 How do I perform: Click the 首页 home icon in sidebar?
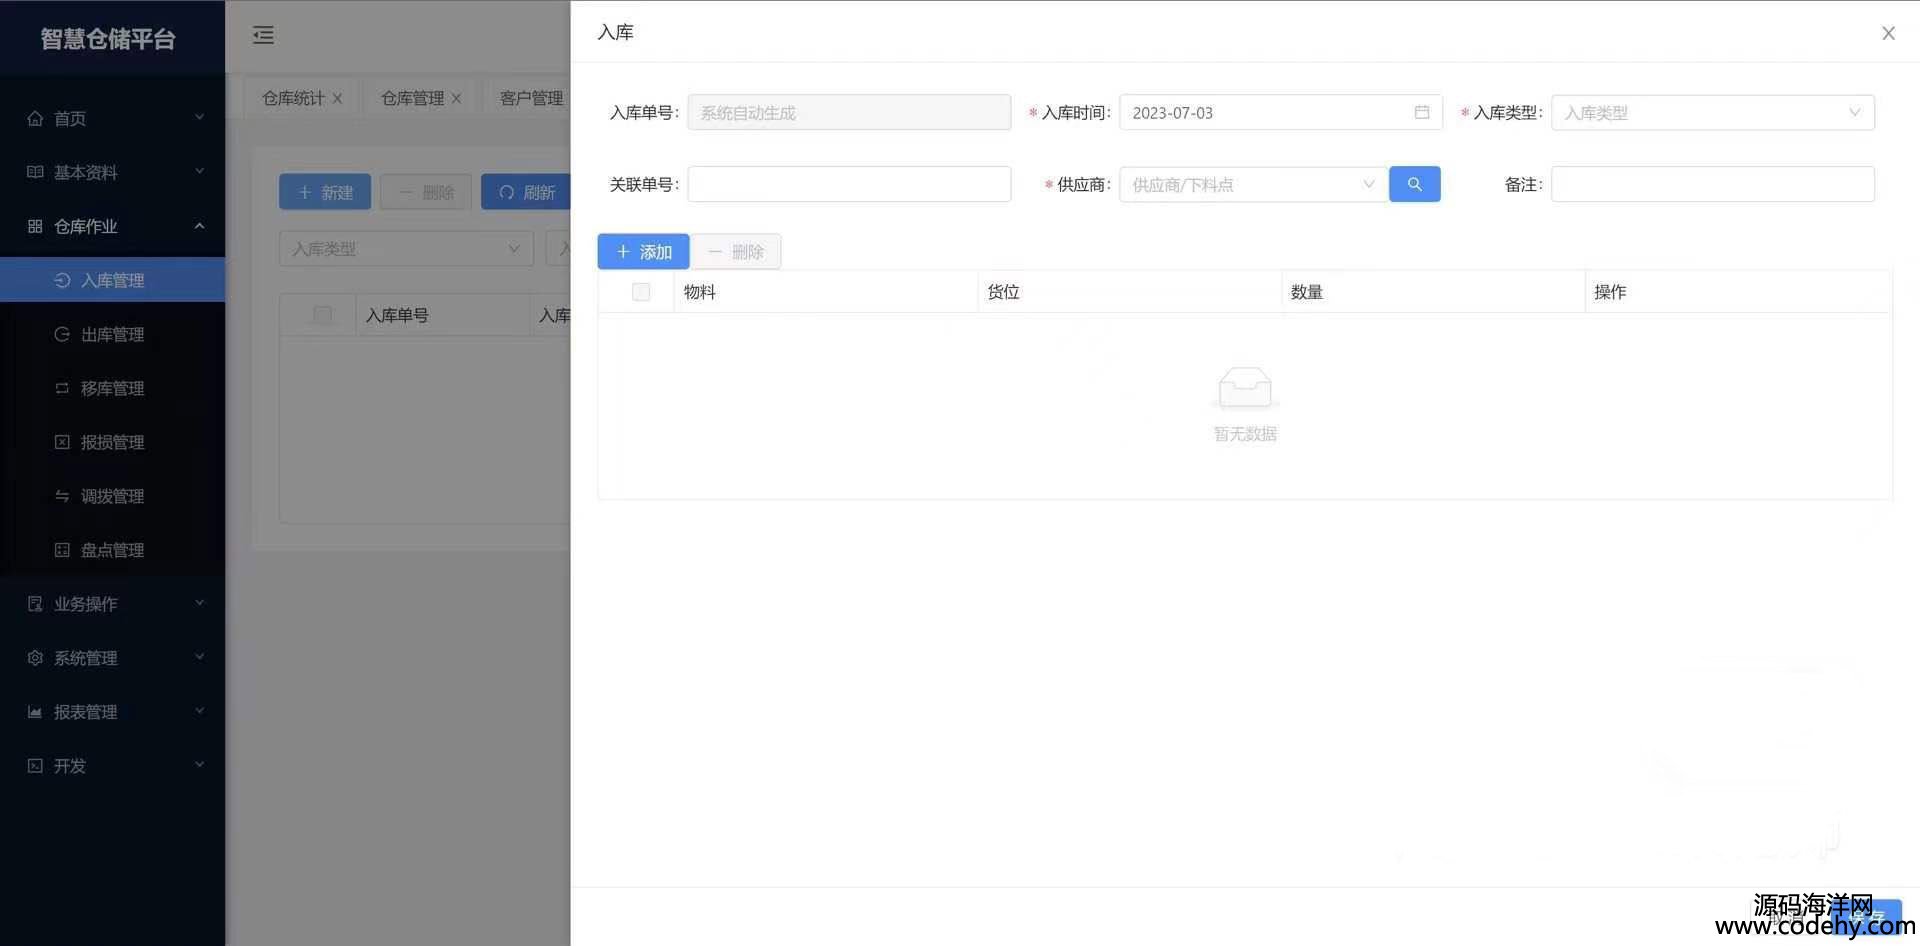point(35,118)
